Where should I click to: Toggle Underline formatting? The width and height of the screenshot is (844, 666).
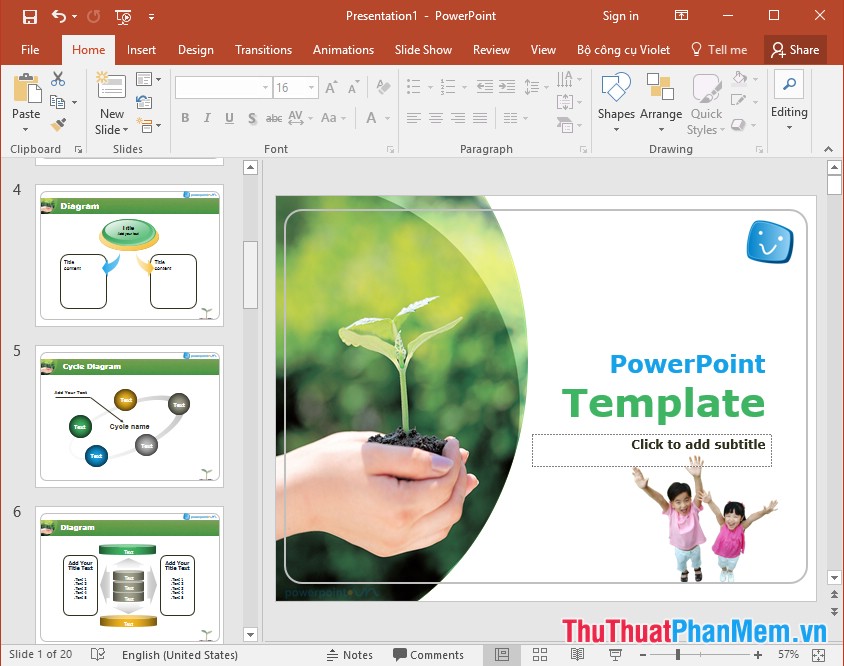[229, 117]
